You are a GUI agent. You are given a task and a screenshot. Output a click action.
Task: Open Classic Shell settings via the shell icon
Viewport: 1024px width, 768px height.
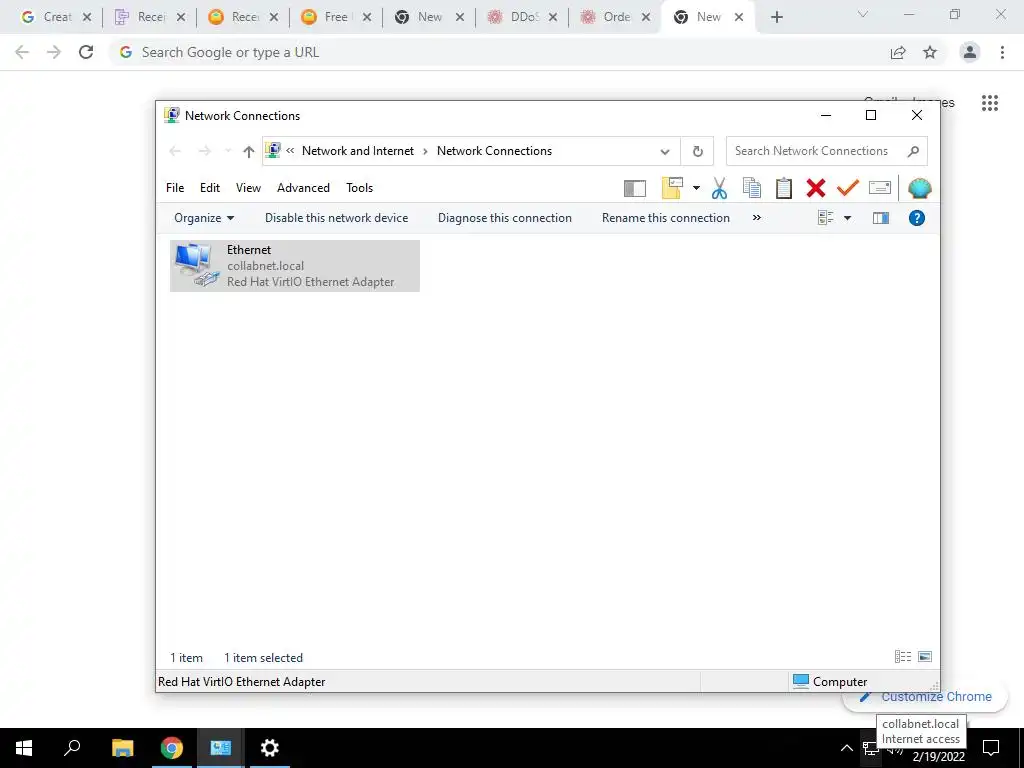920,188
